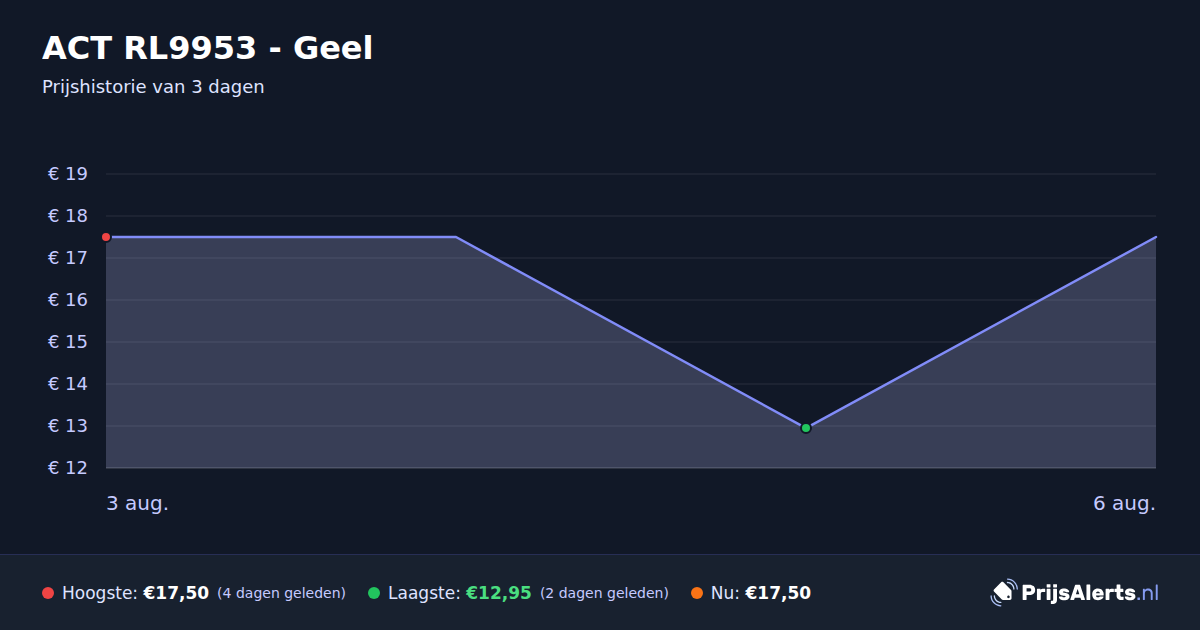Click the € 19 axis label

tap(68, 174)
